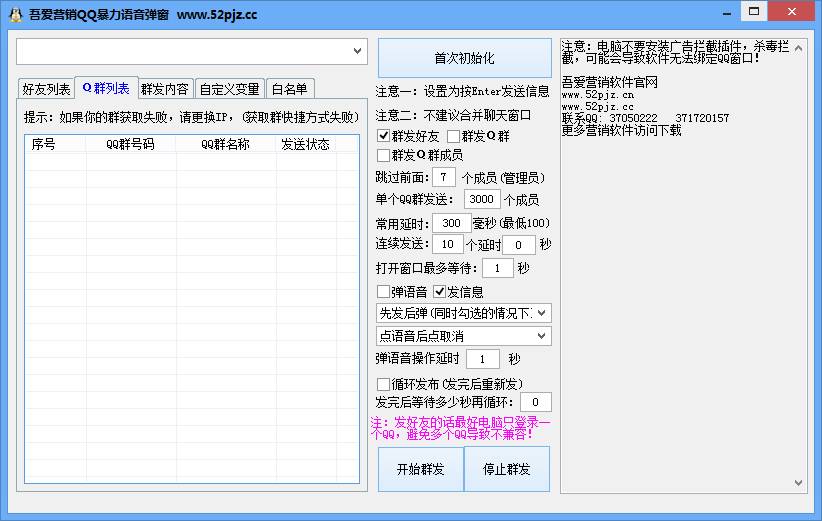Click the 连续发送 count field showing 10

click(447, 244)
